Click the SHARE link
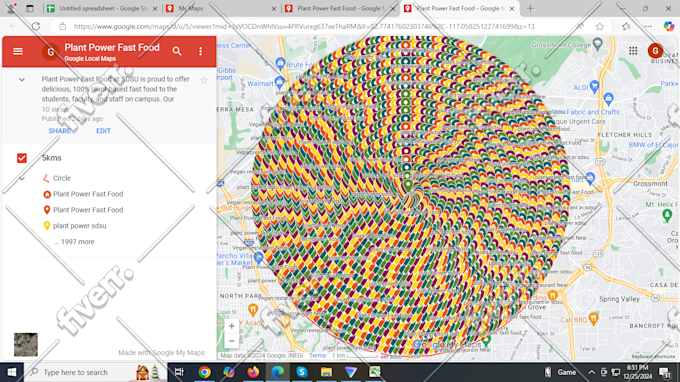Image resolution: width=680 pixels, height=382 pixels. pyautogui.click(x=59, y=131)
